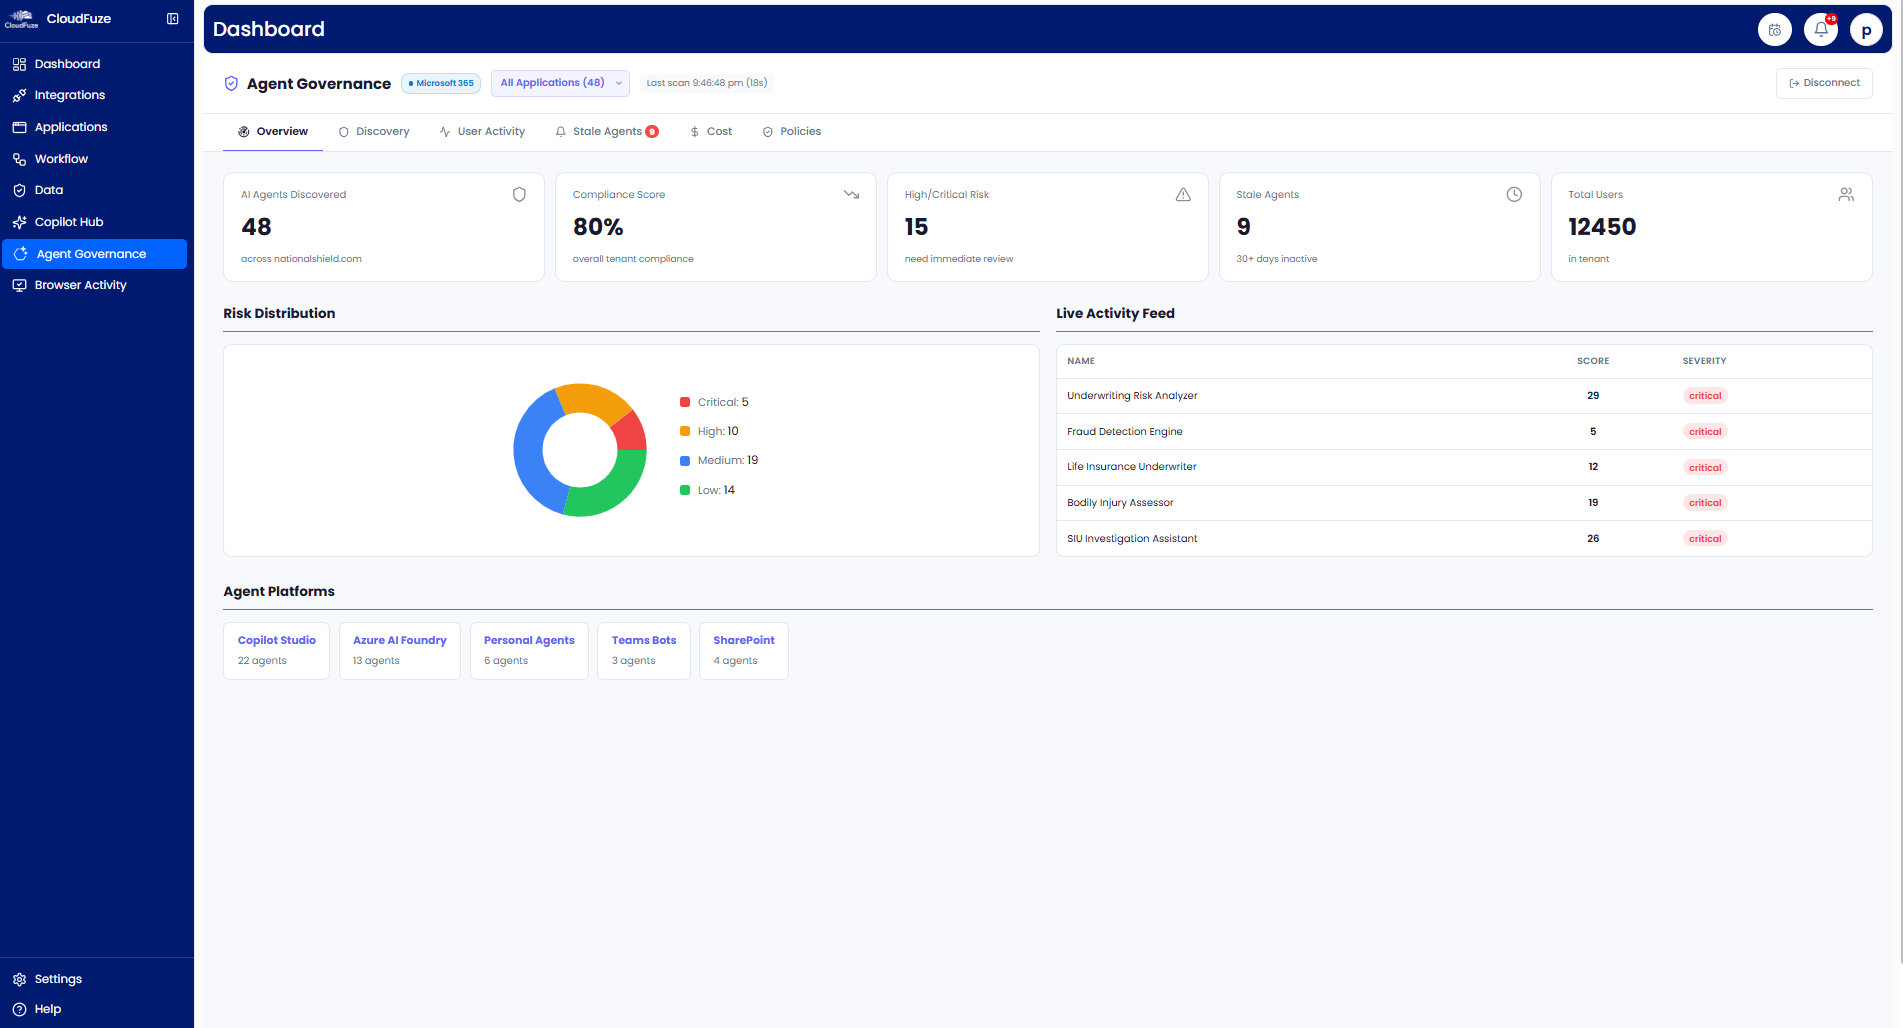Click warning triangle icon on High/Critical Risk card
This screenshot has height=1028, width=1903.
(x=1183, y=195)
